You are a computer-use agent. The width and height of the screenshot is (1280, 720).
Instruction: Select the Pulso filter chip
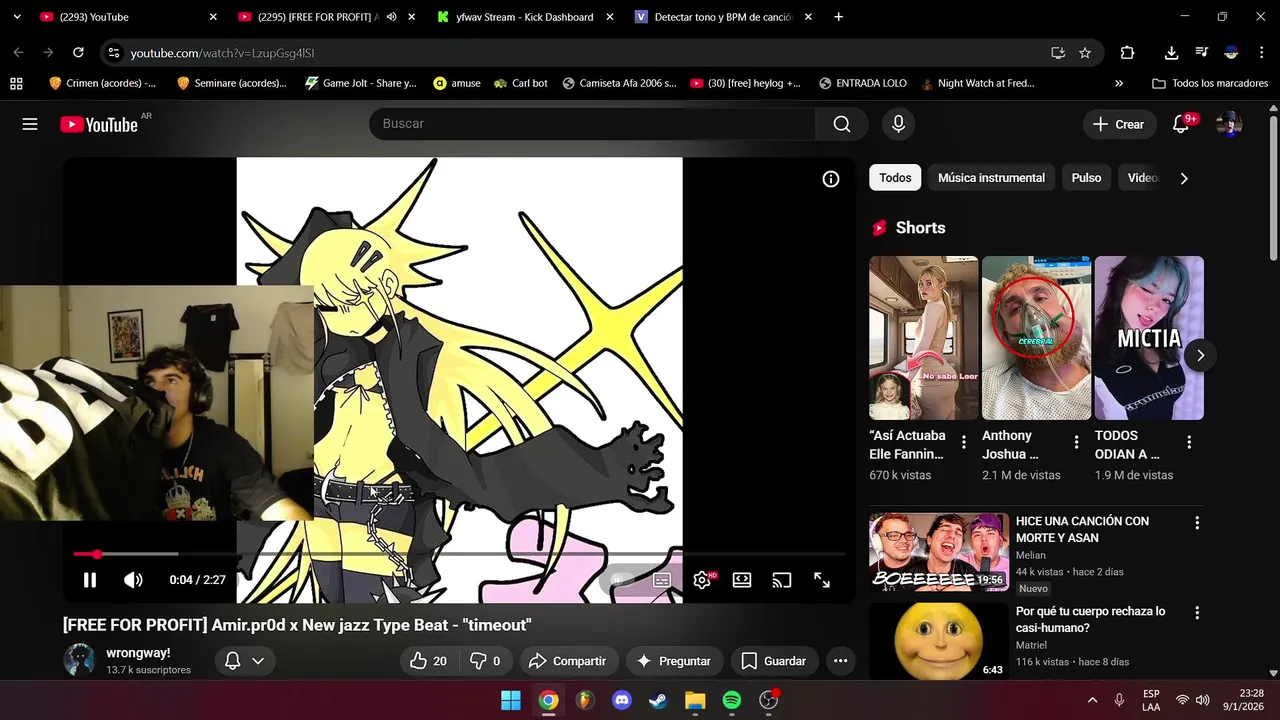[1086, 178]
